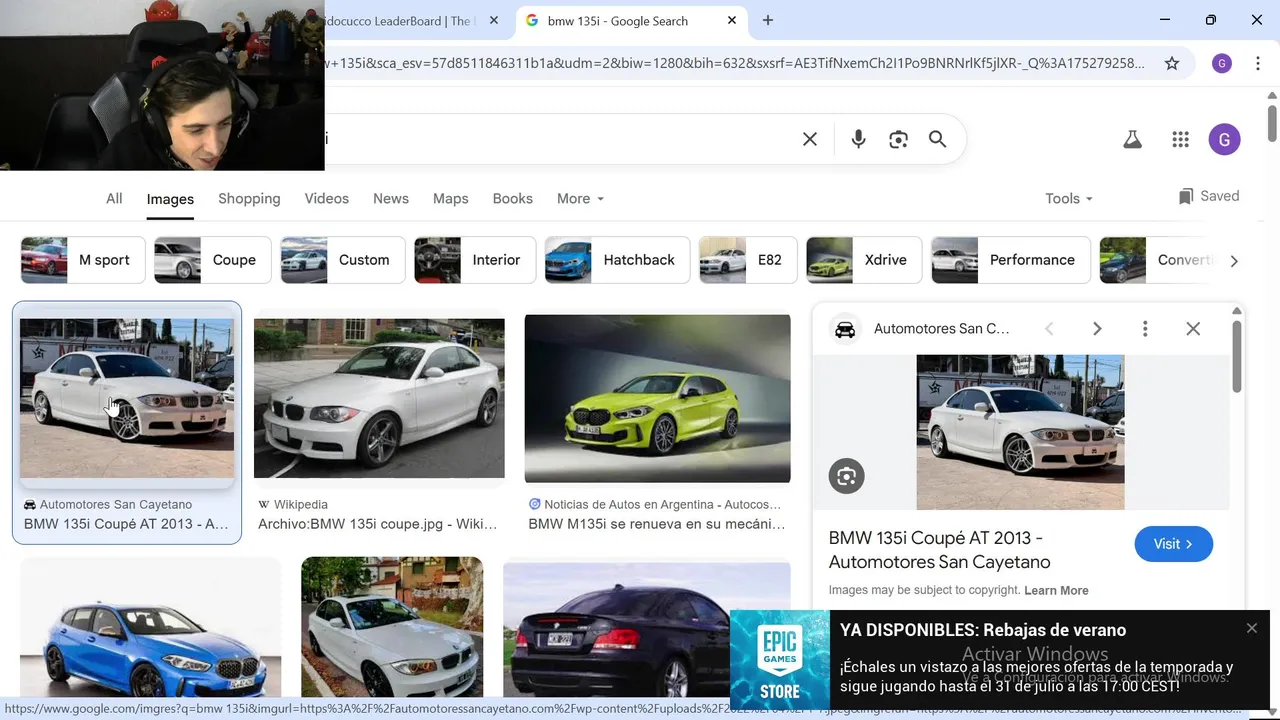
Task: Switch to the News tab
Action: pyautogui.click(x=391, y=198)
